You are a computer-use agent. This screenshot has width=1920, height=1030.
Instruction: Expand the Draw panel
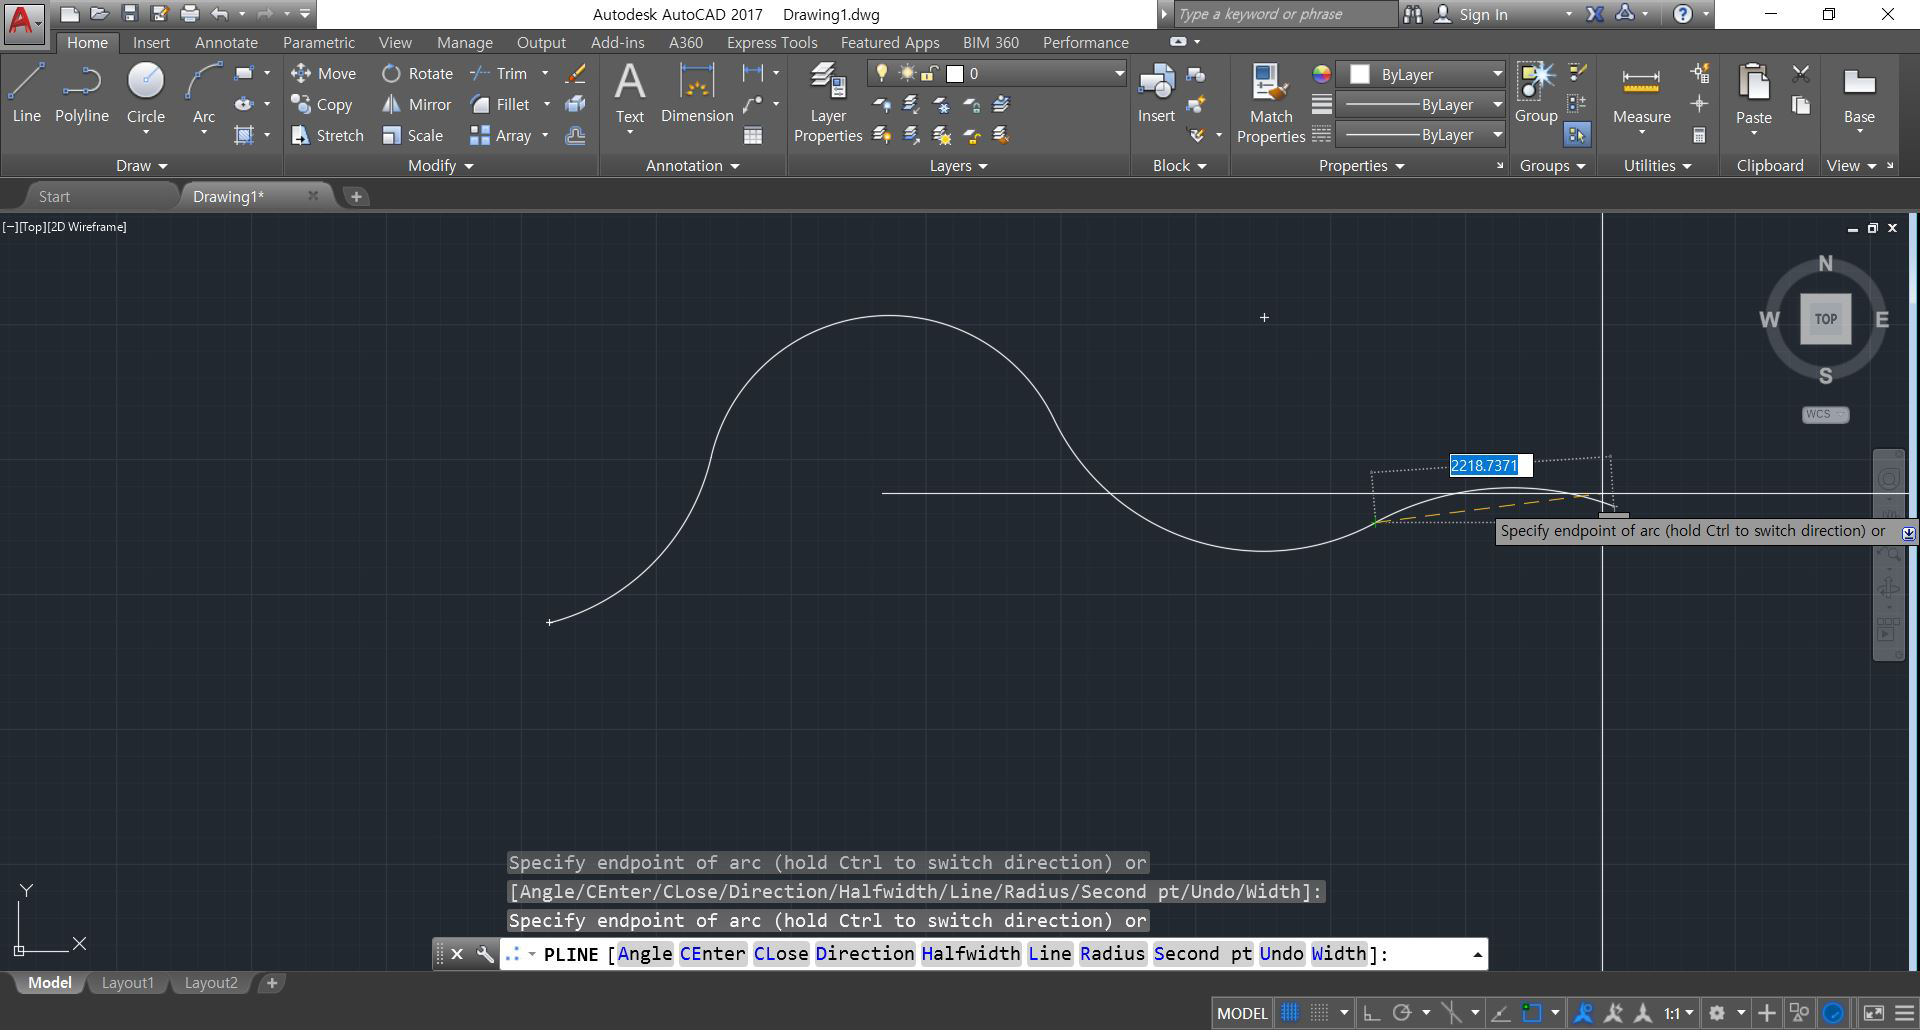pyautogui.click(x=141, y=166)
